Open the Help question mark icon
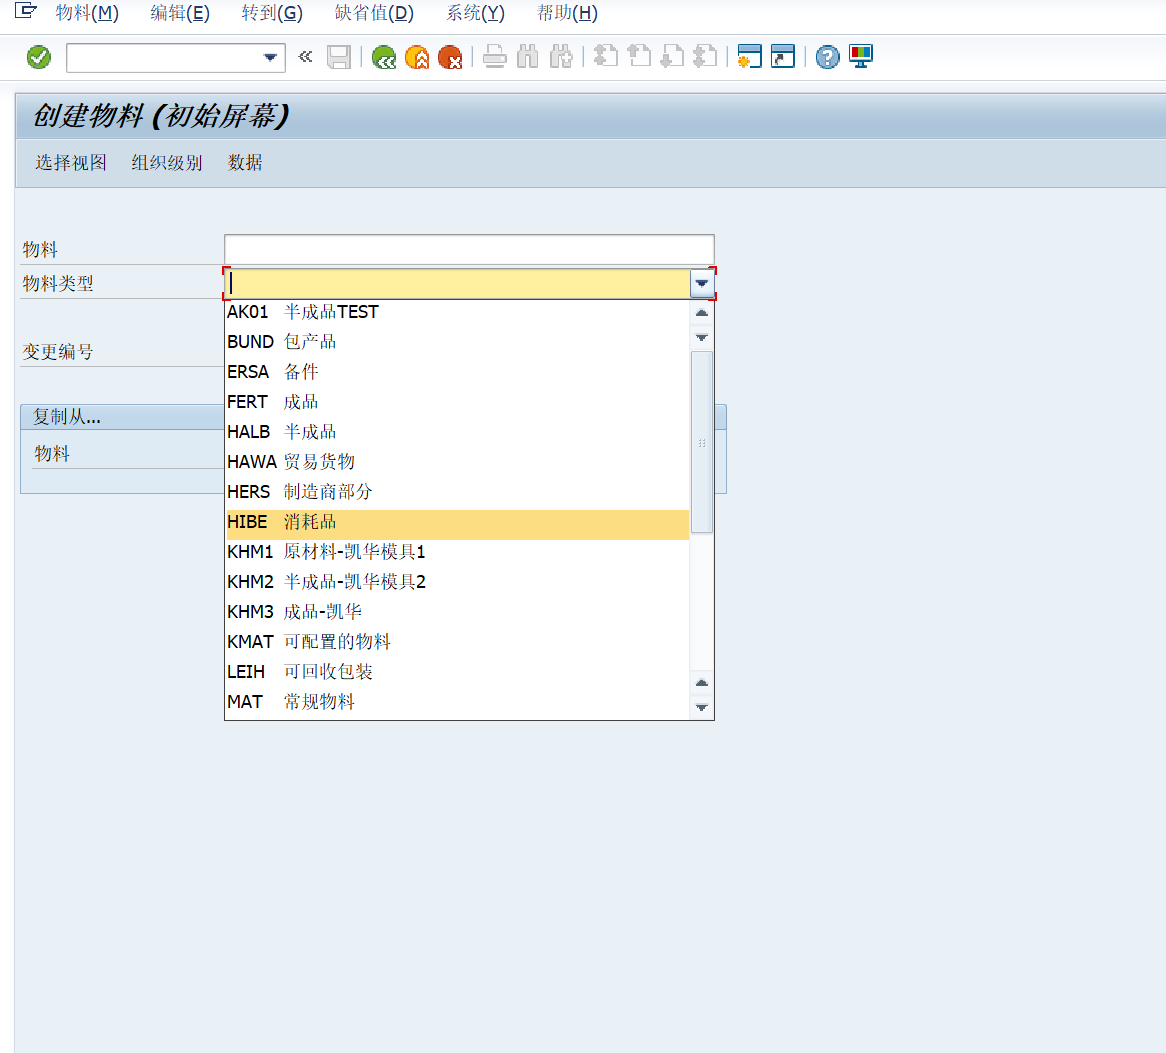This screenshot has width=1166, height=1053. tap(826, 57)
